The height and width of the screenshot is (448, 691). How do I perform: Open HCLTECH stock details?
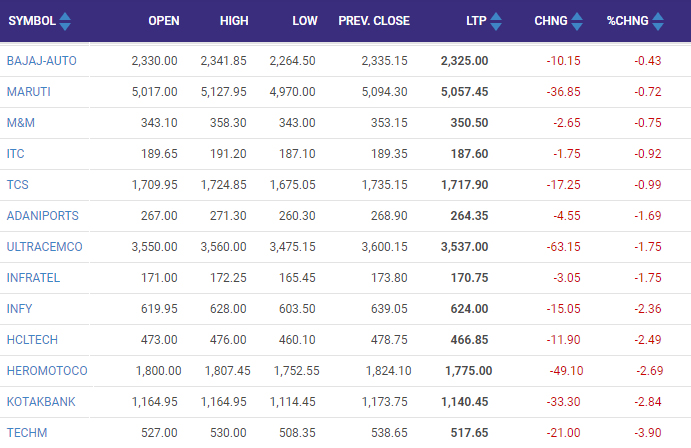[34, 340]
